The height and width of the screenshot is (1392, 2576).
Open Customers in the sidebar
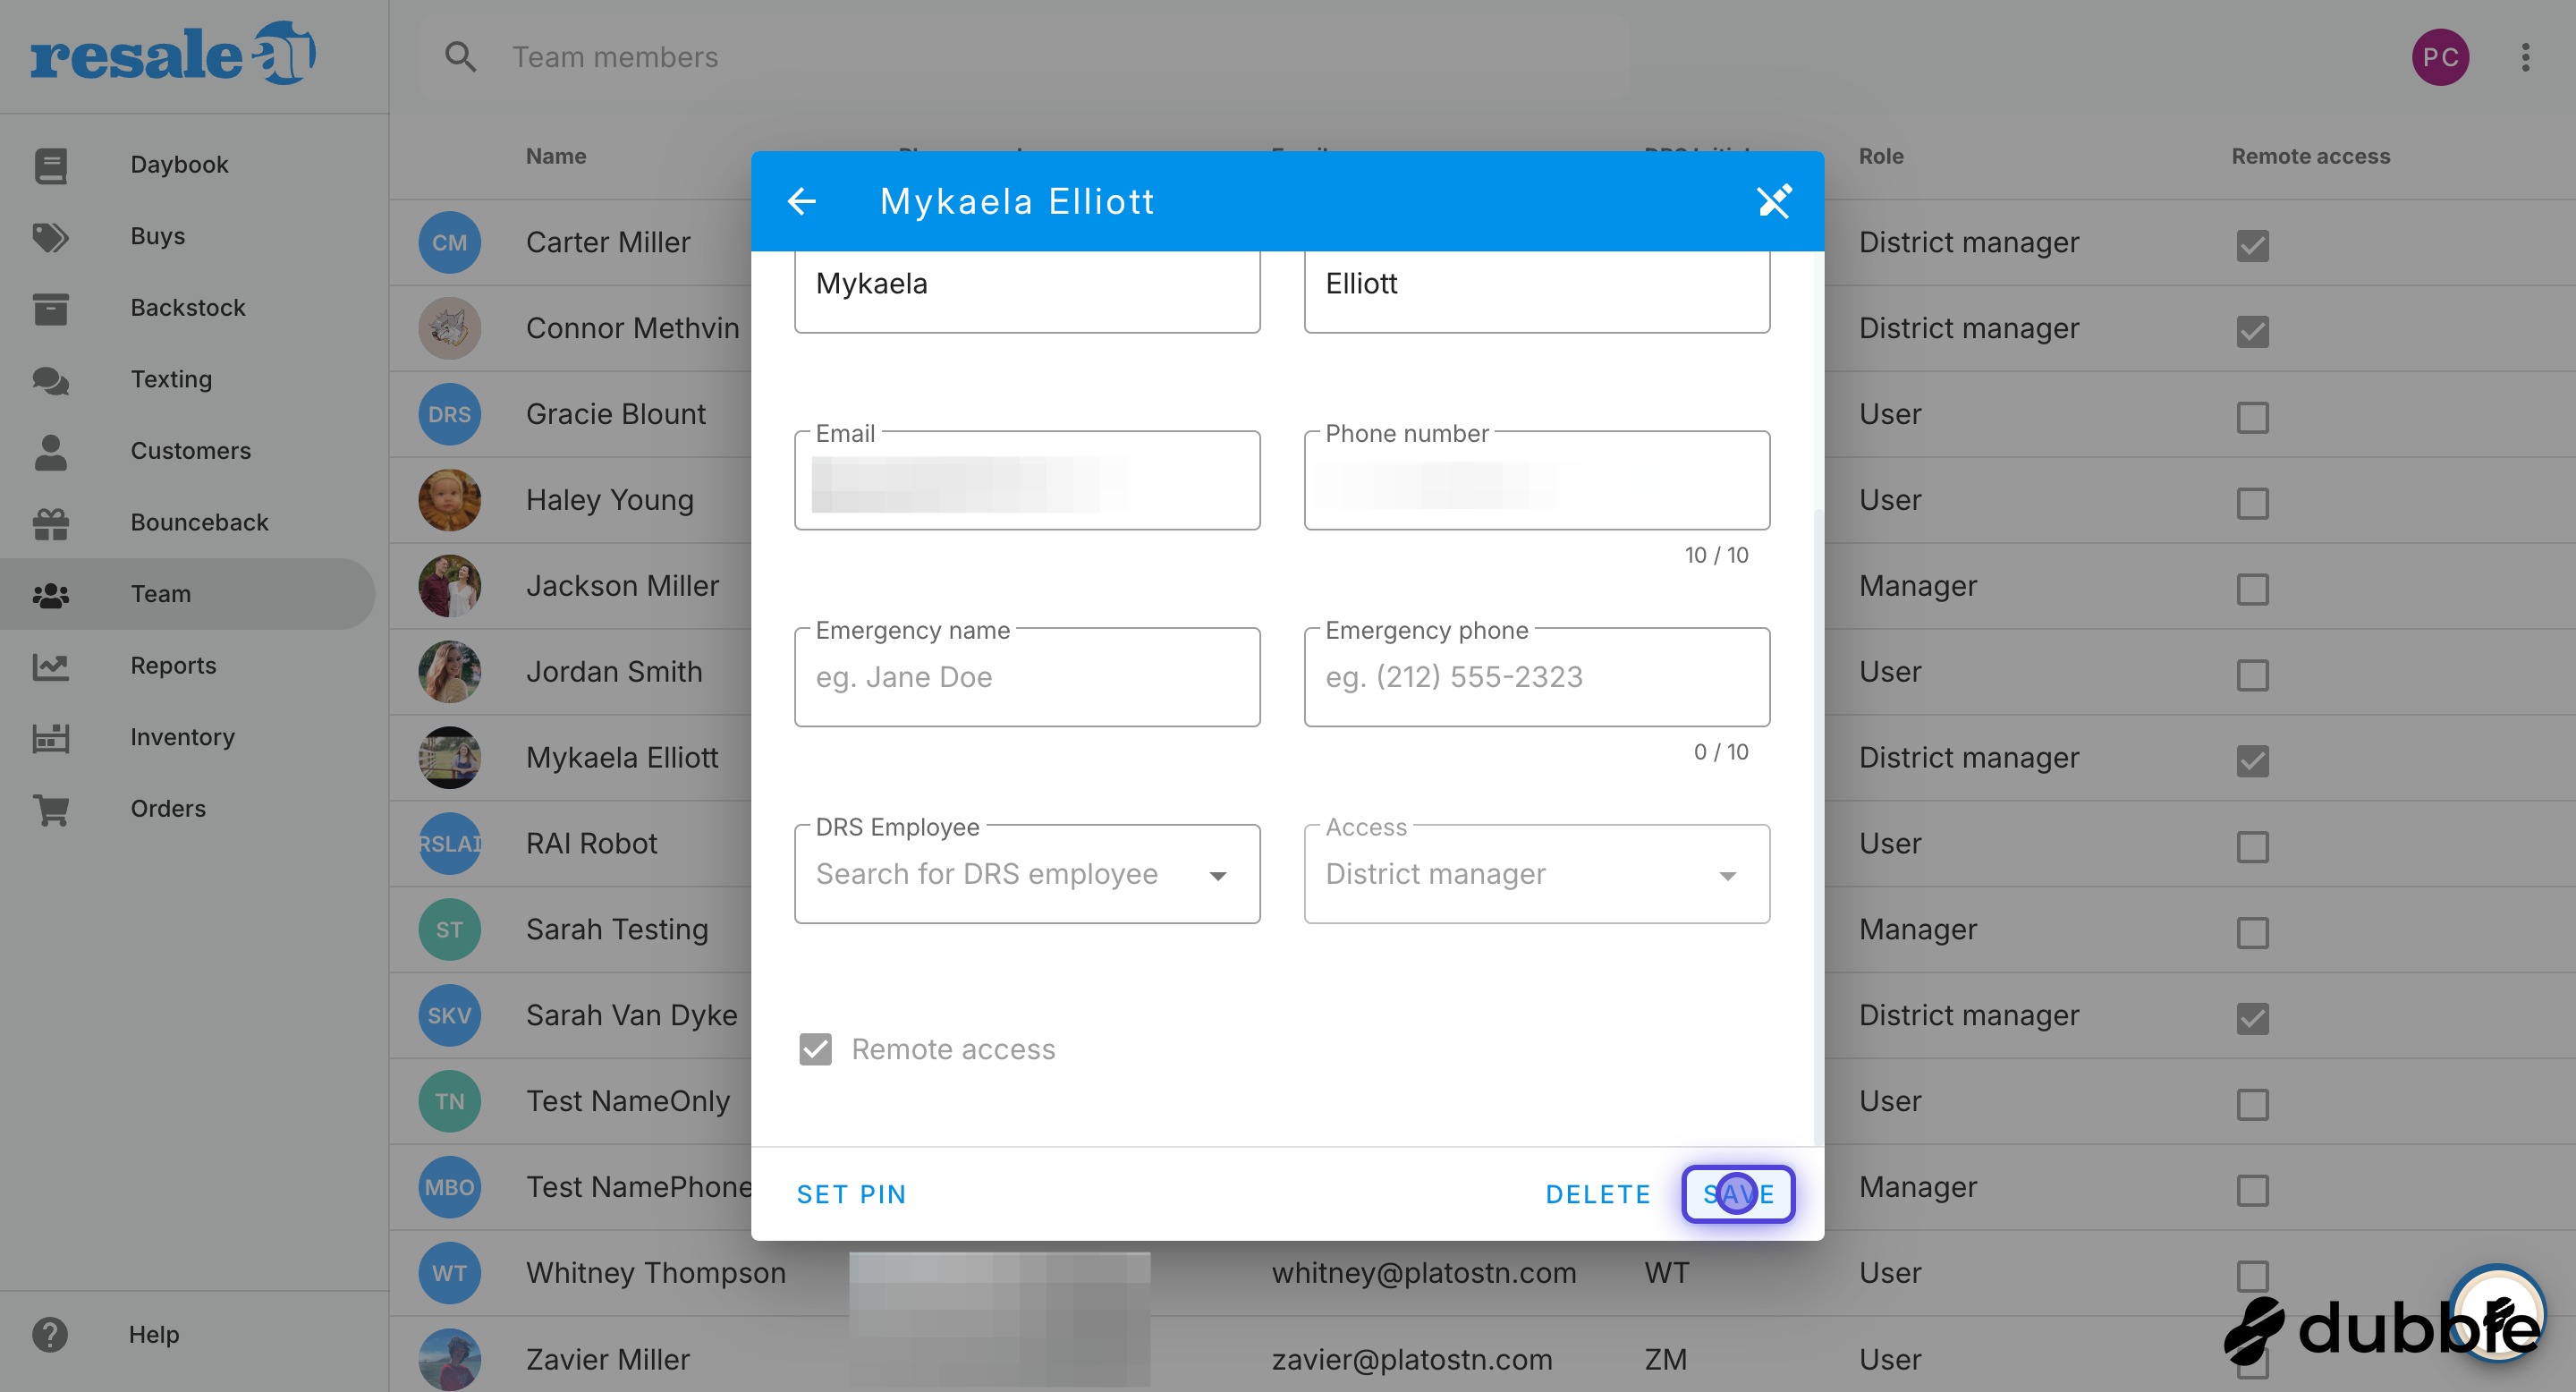[x=190, y=452]
